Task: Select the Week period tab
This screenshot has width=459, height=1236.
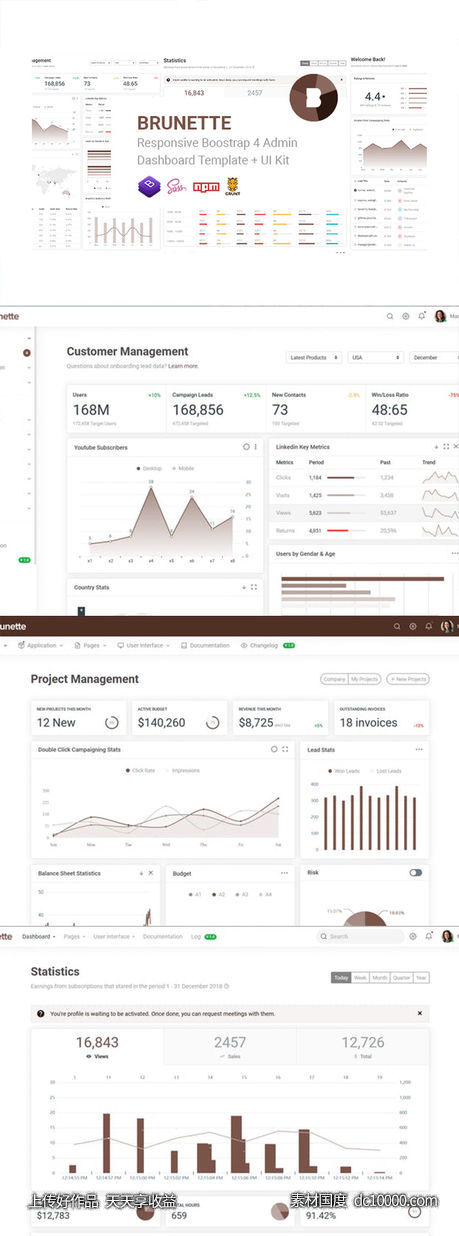Action: click(x=360, y=978)
